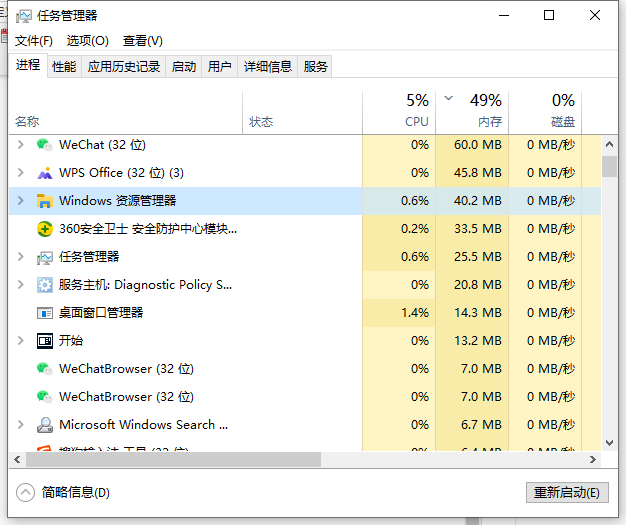This screenshot has height=525, width=626.
Task: Click the horizontal scrollbar thumb
Action: pyautogui.click(x=174, y=460)
